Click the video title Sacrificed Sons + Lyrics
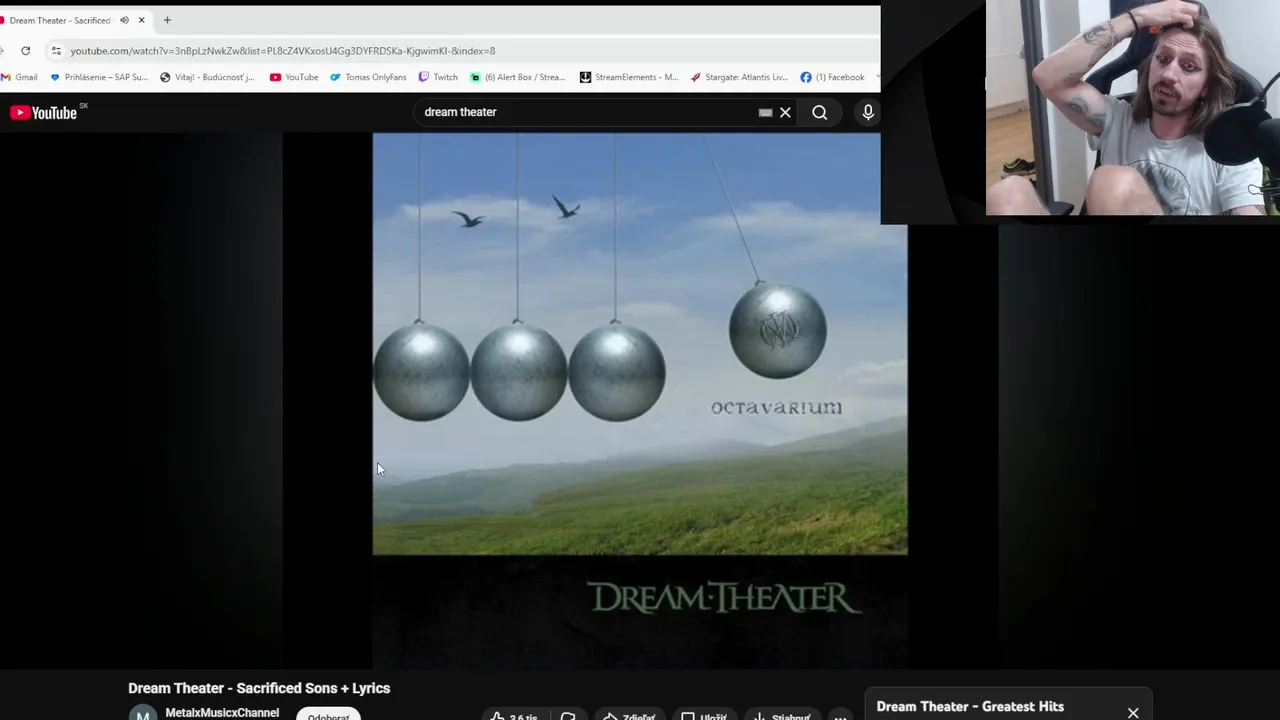This screenshot has width=1280, height=720. (x=259, y=688)
